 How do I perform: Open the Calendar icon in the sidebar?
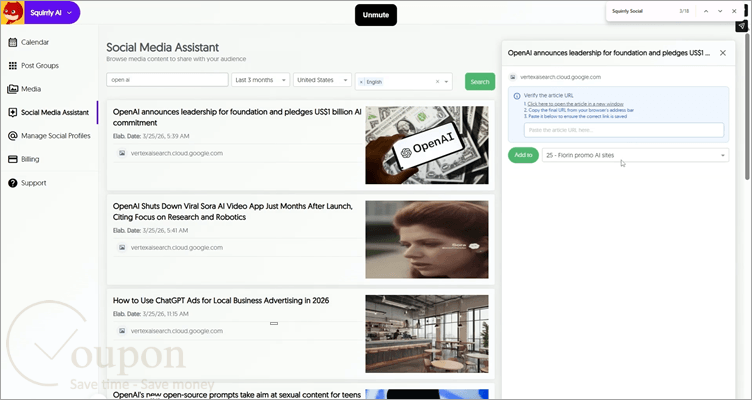[13, 42]
